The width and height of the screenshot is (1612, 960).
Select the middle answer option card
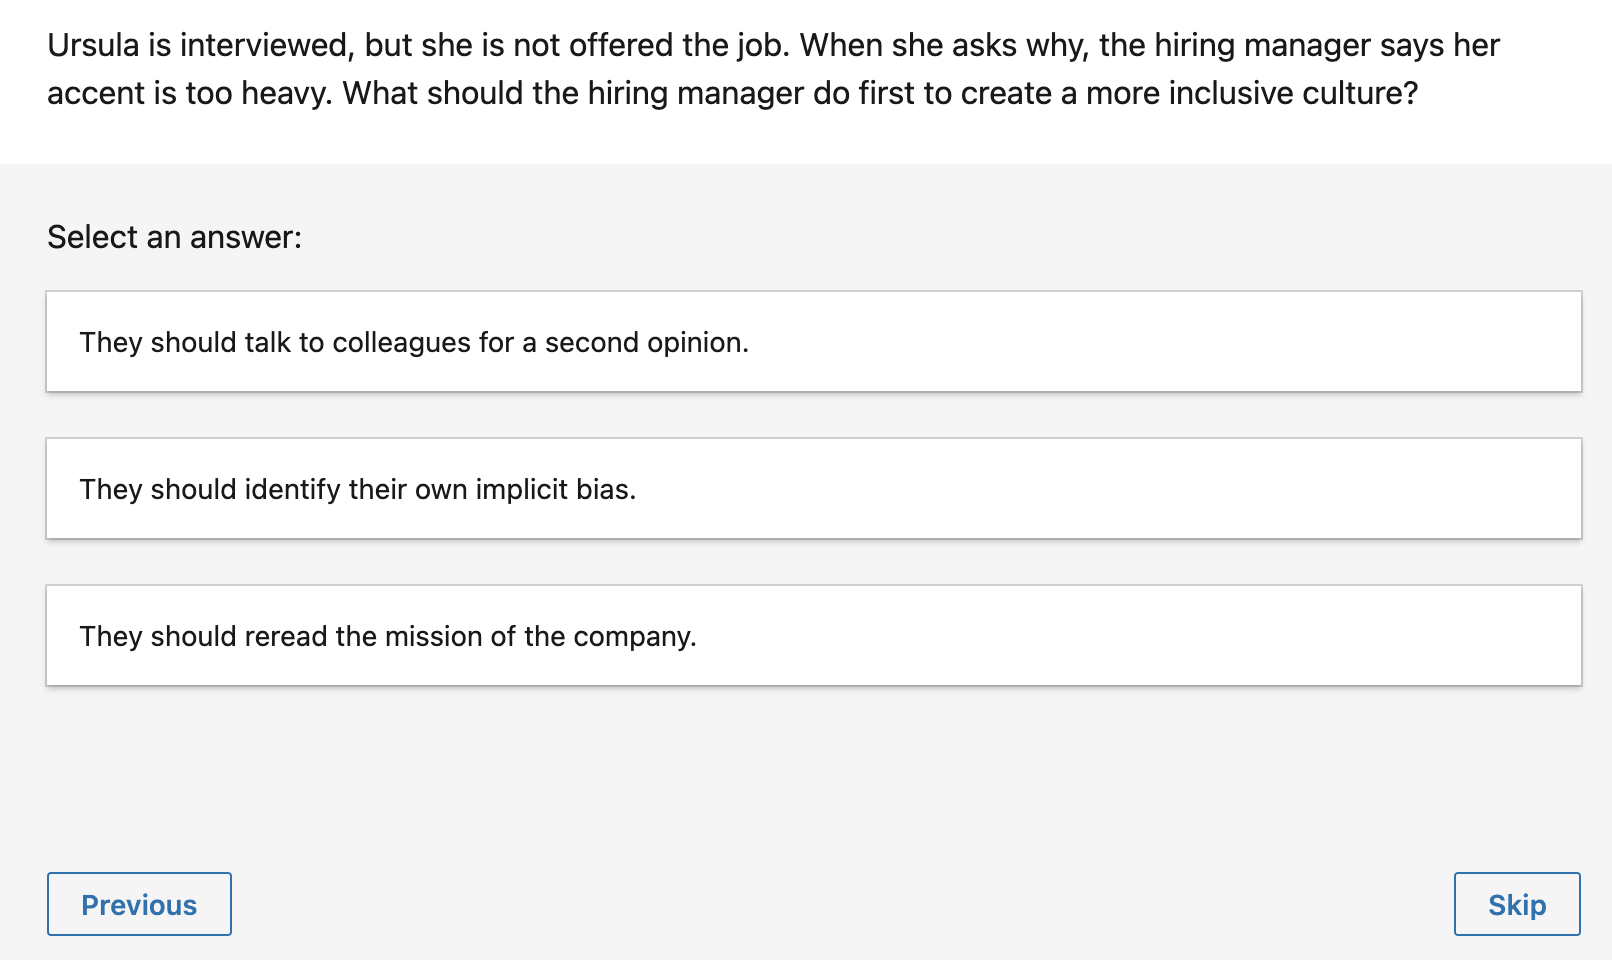[813, 489]
